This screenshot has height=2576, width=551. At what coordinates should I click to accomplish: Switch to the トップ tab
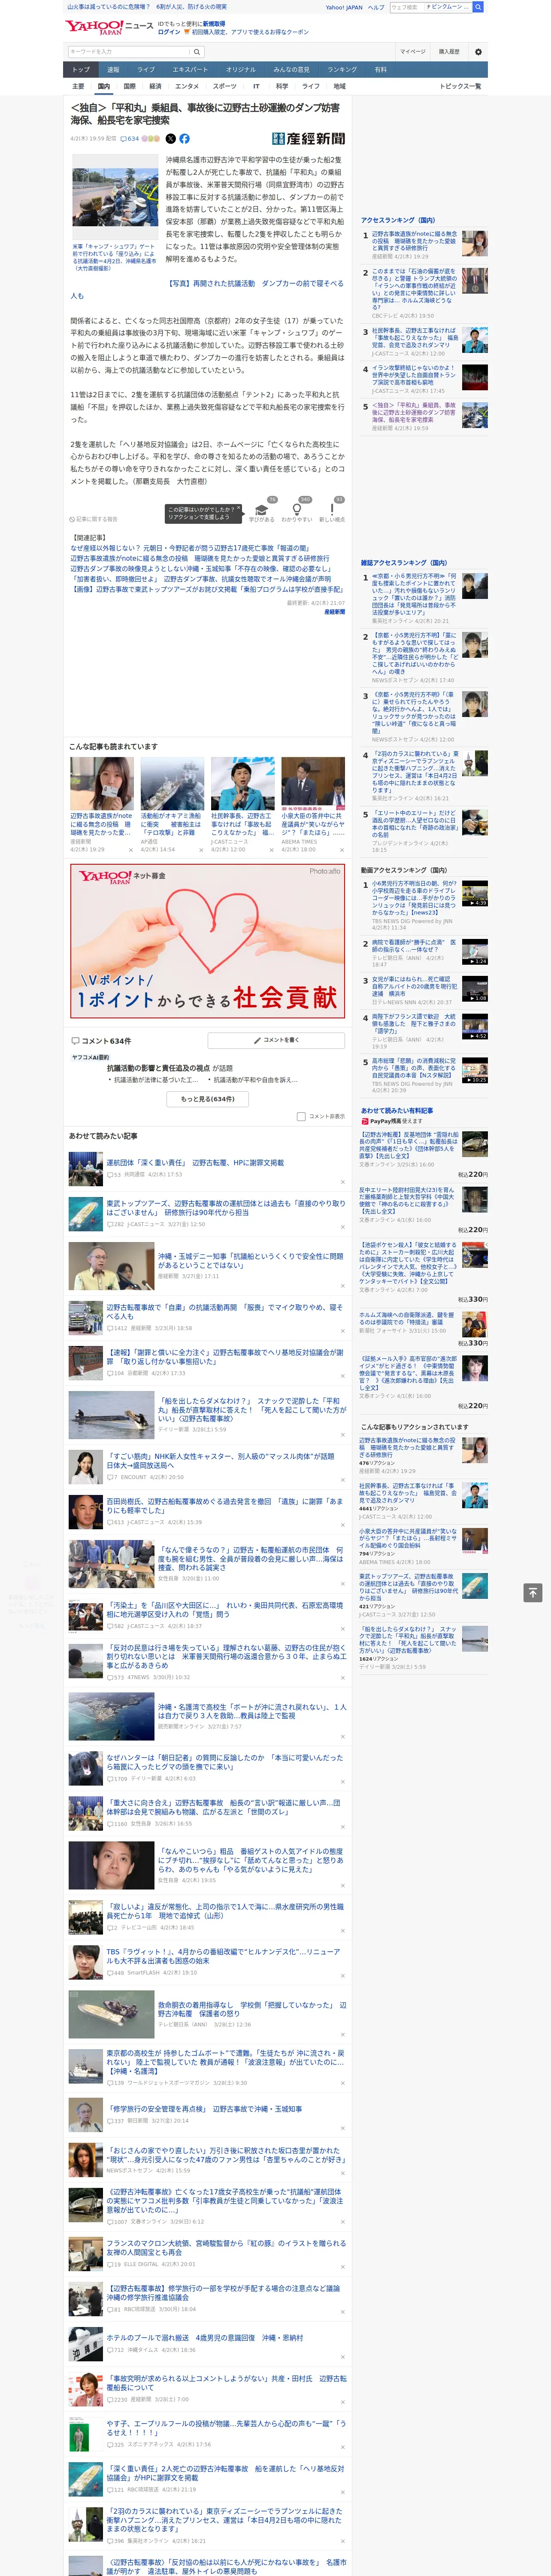coord(81,70)
